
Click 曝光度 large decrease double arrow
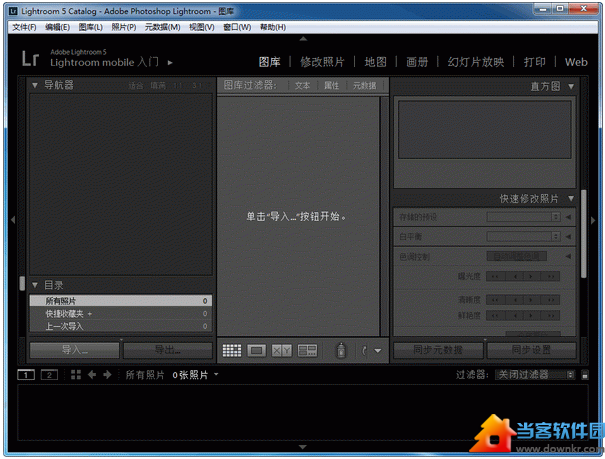[x=495, y=276]
